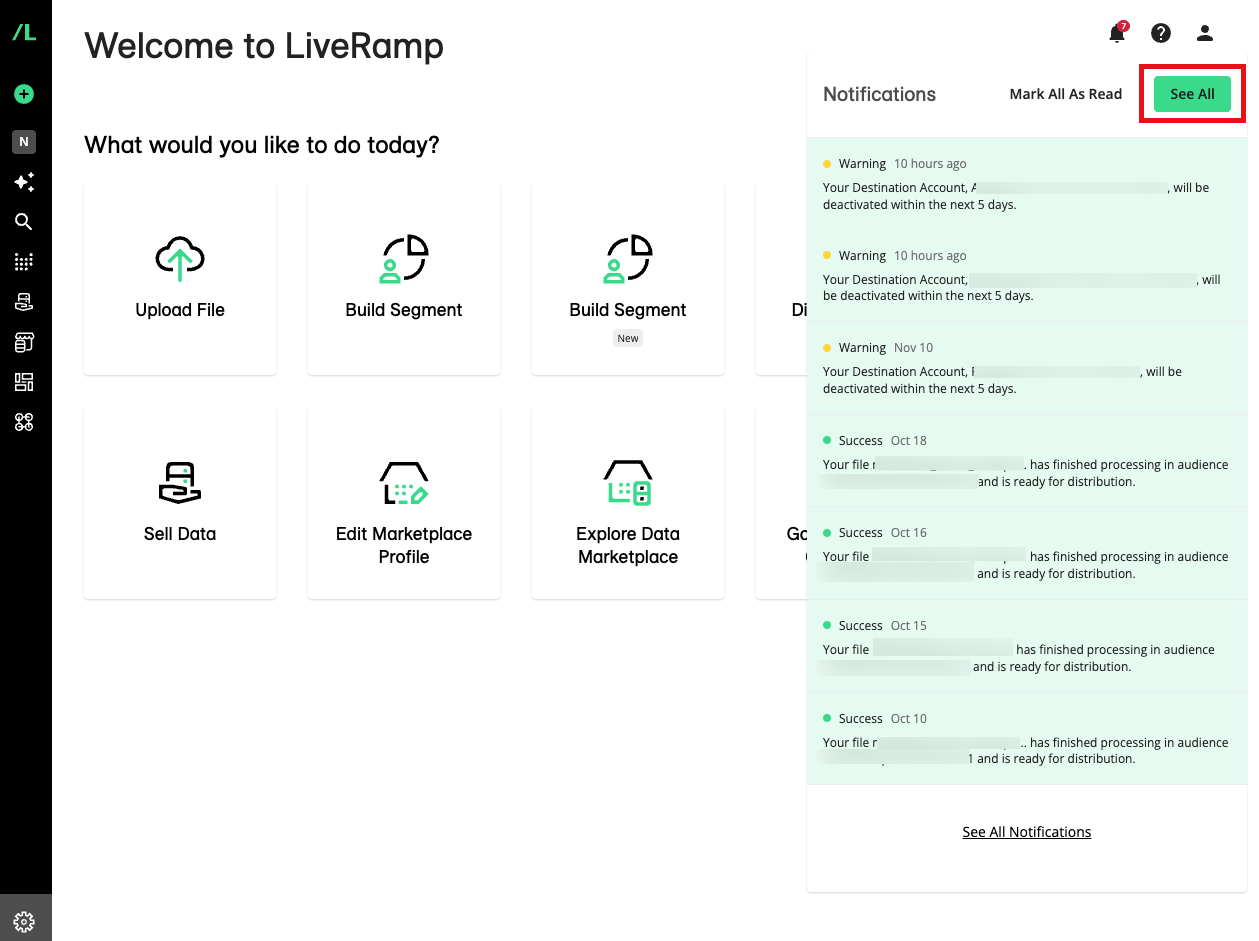
Task: Open the search icon in sidebar
Action: (24, 222)
